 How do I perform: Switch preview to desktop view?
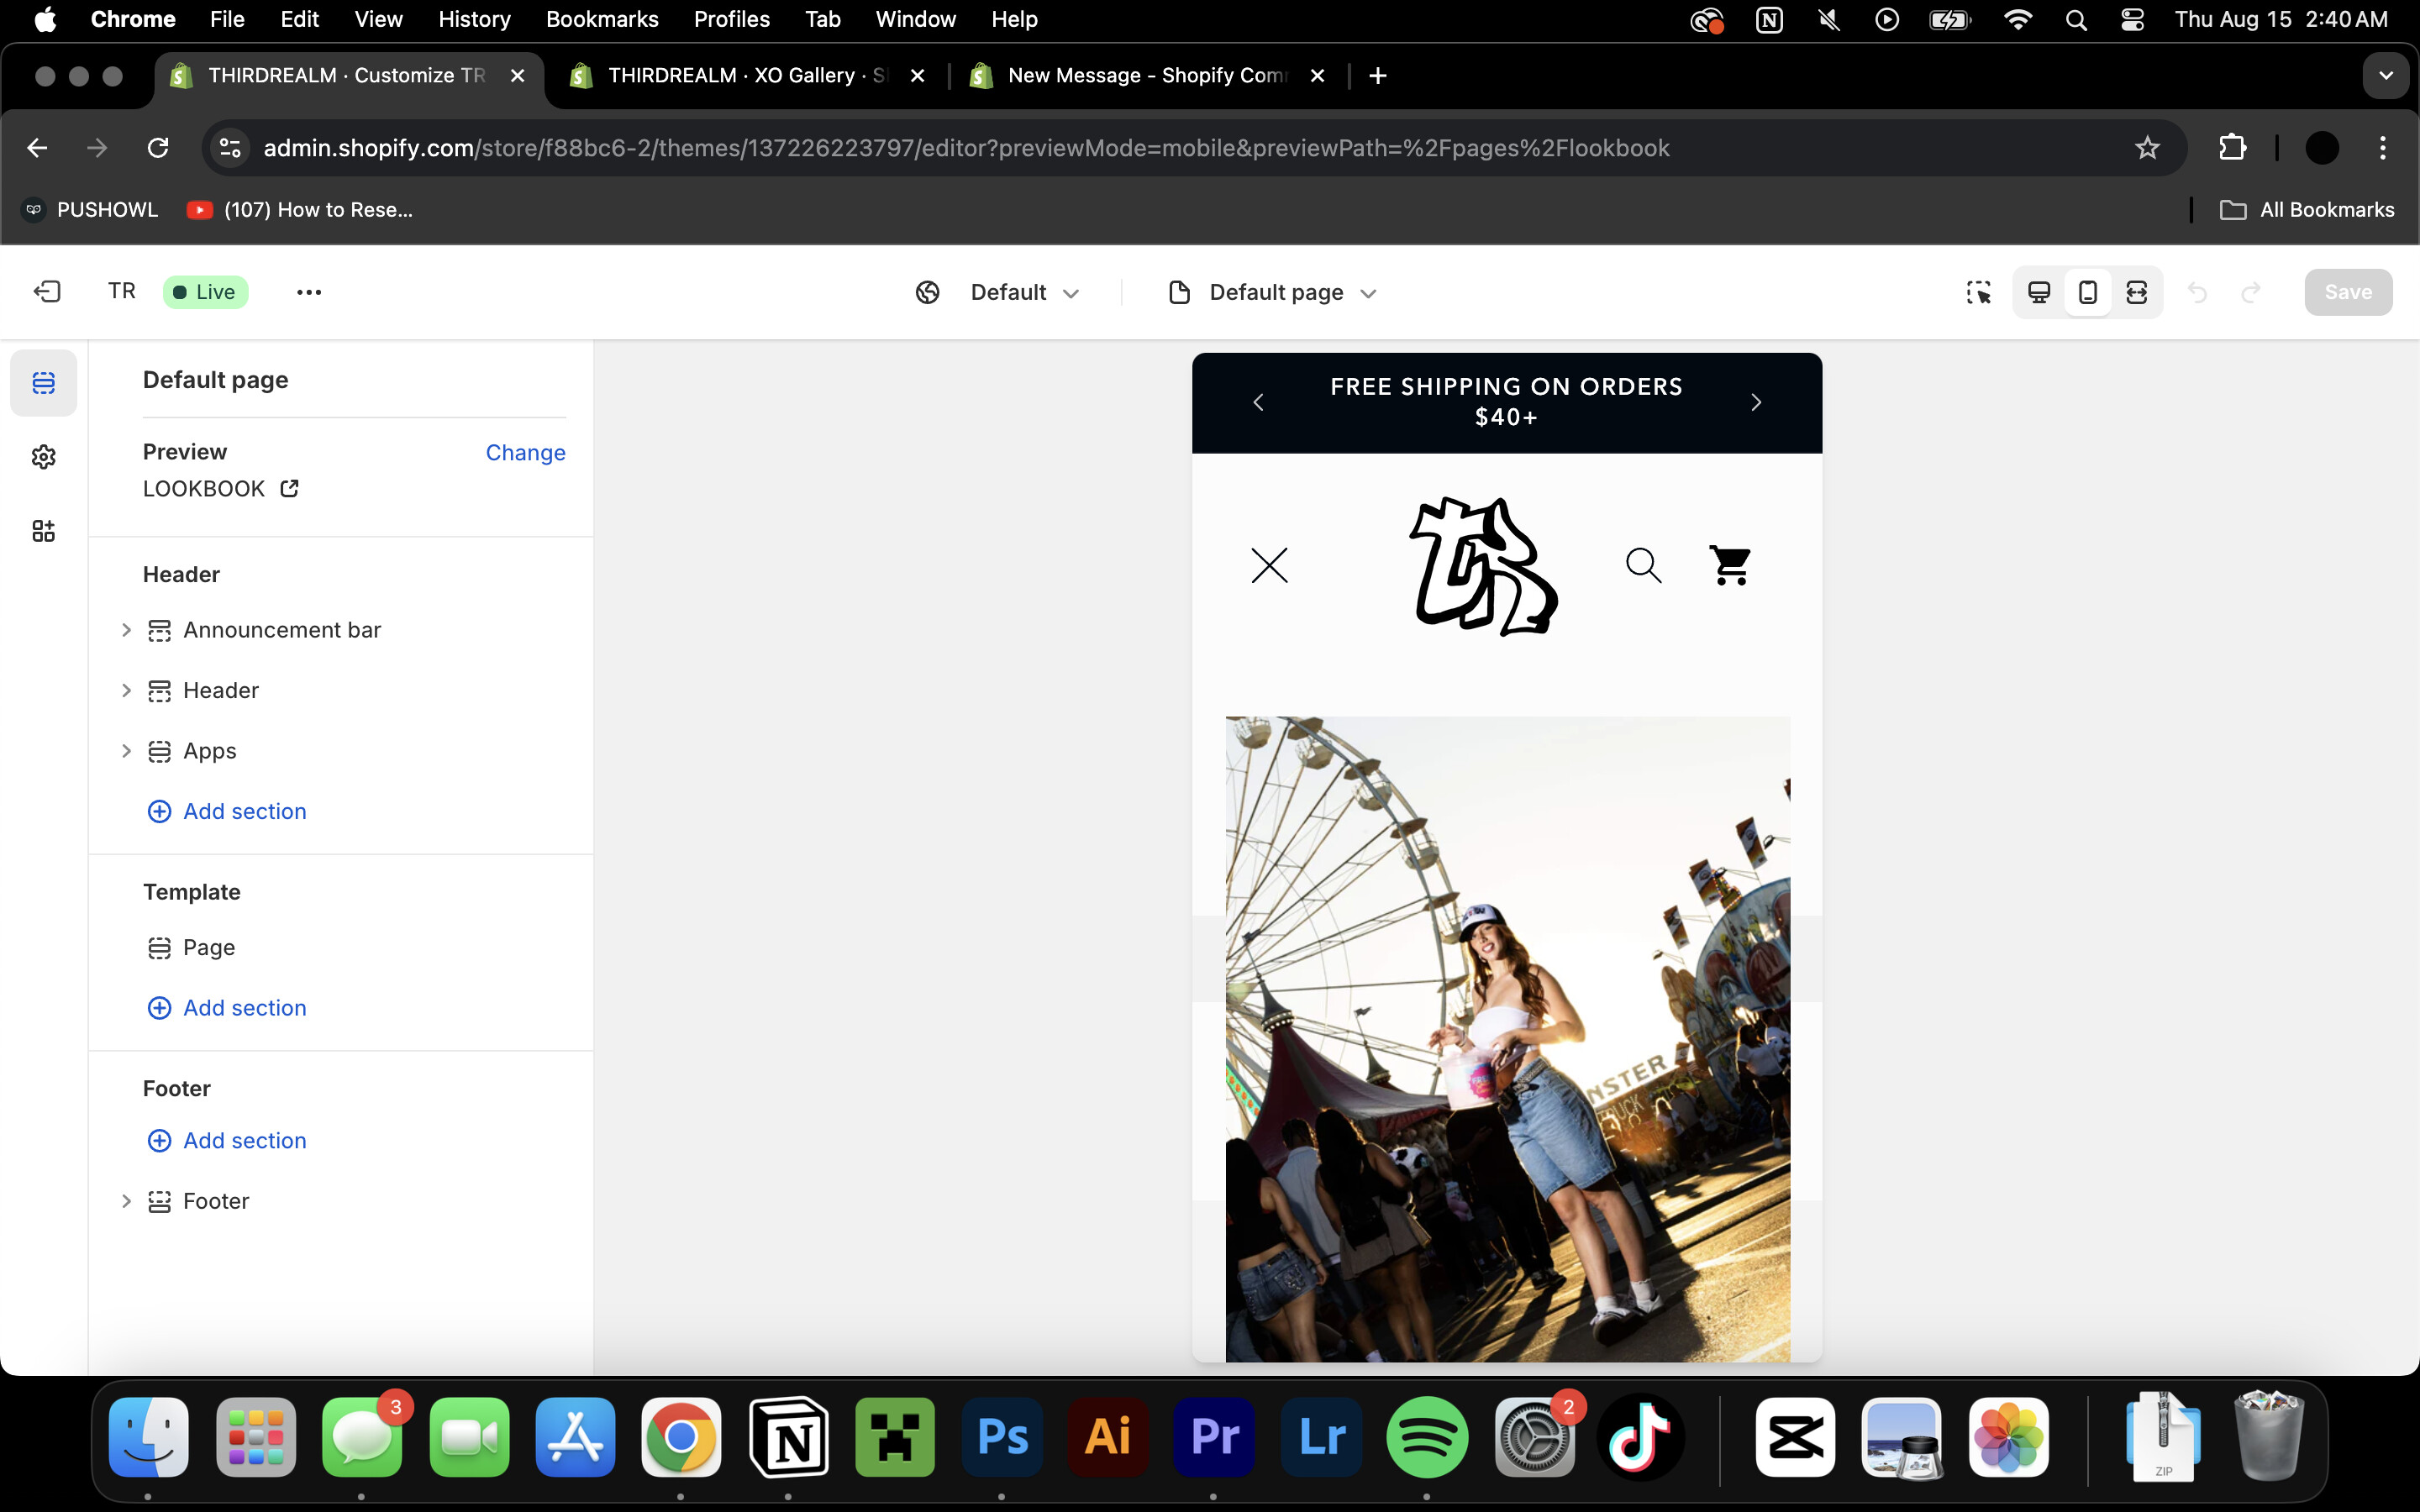coord(2039,292)
